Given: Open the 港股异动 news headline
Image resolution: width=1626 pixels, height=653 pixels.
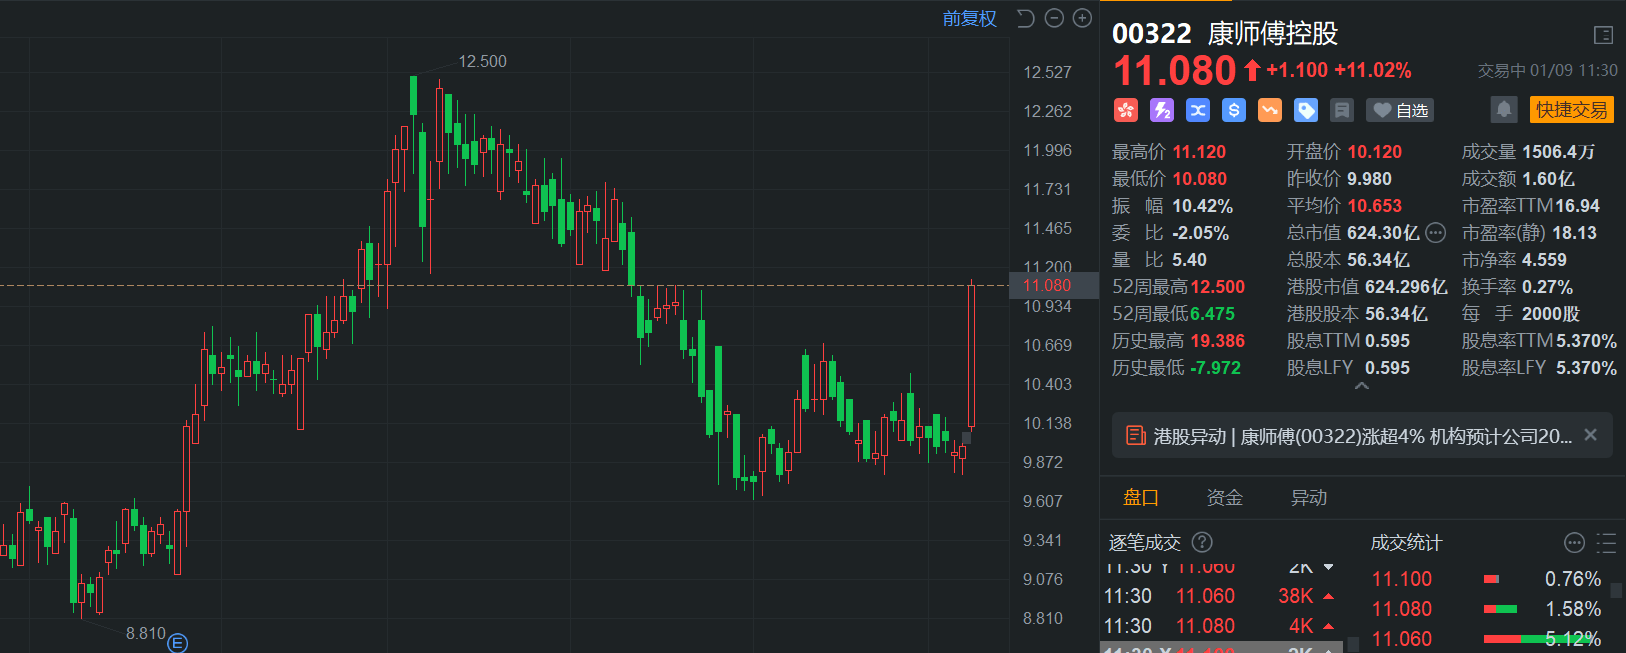Looking at the screenshot, I should coord(1362,436).
